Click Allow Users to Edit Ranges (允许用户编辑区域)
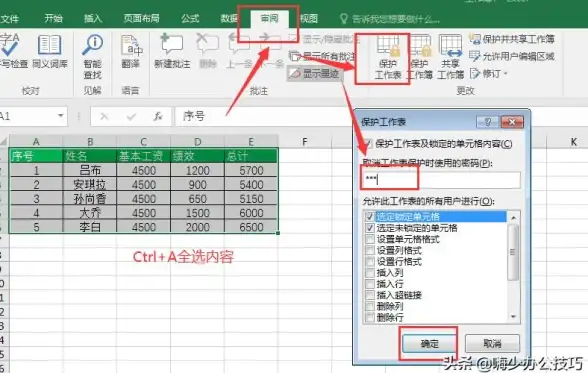This screenshot has width=588, height=373. pyautogui.click(x=512, y=56)
